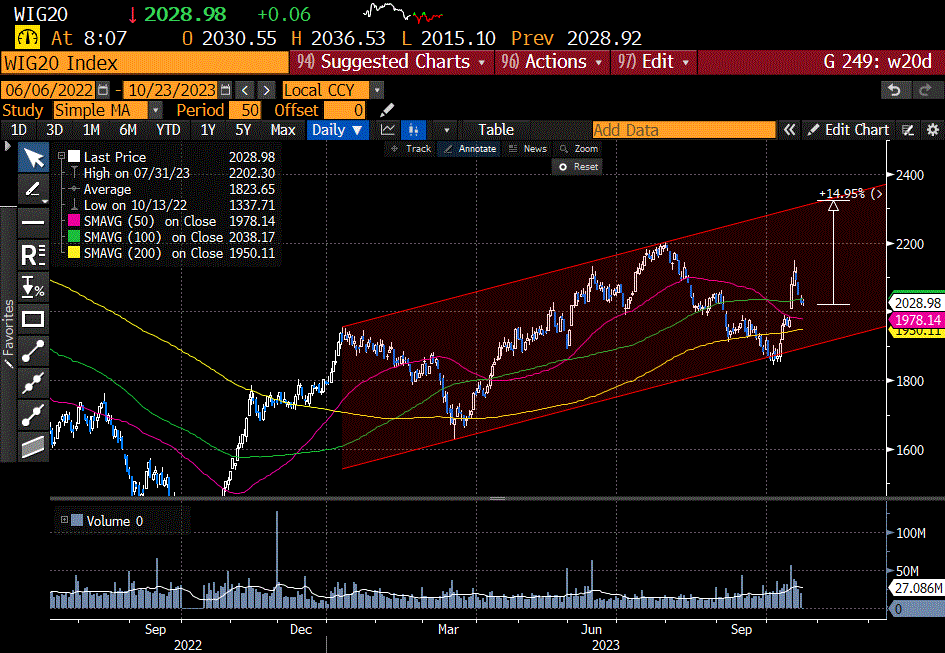Select the Max range tab
This screenshot has height=653, width=945.
click(283, 130)
